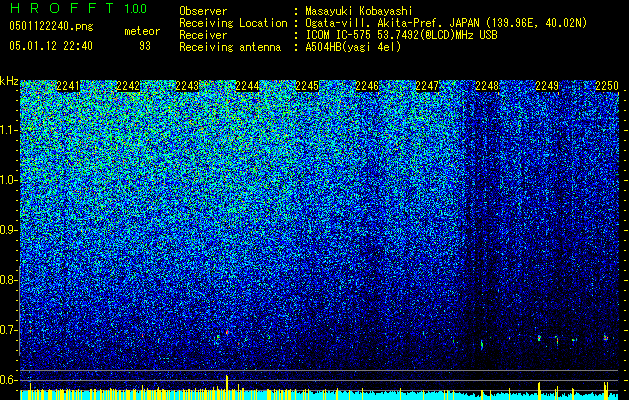Select the timestamp 05.01.12 22:40

[51, 46]
